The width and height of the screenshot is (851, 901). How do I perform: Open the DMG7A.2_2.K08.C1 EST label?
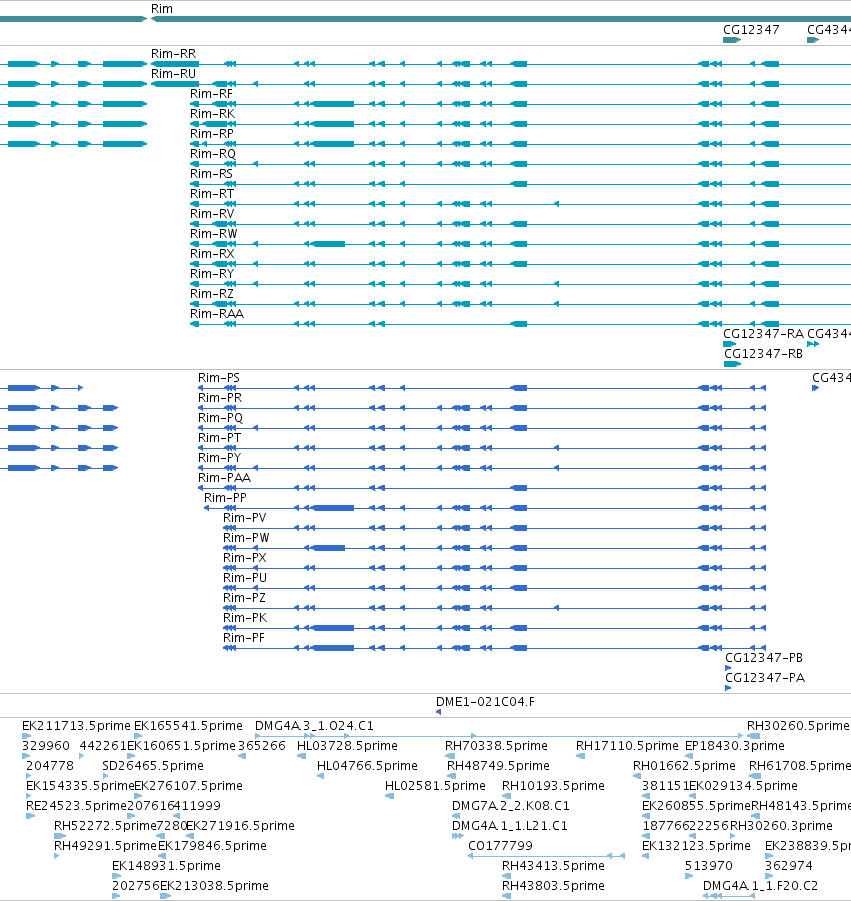point(510,806)
